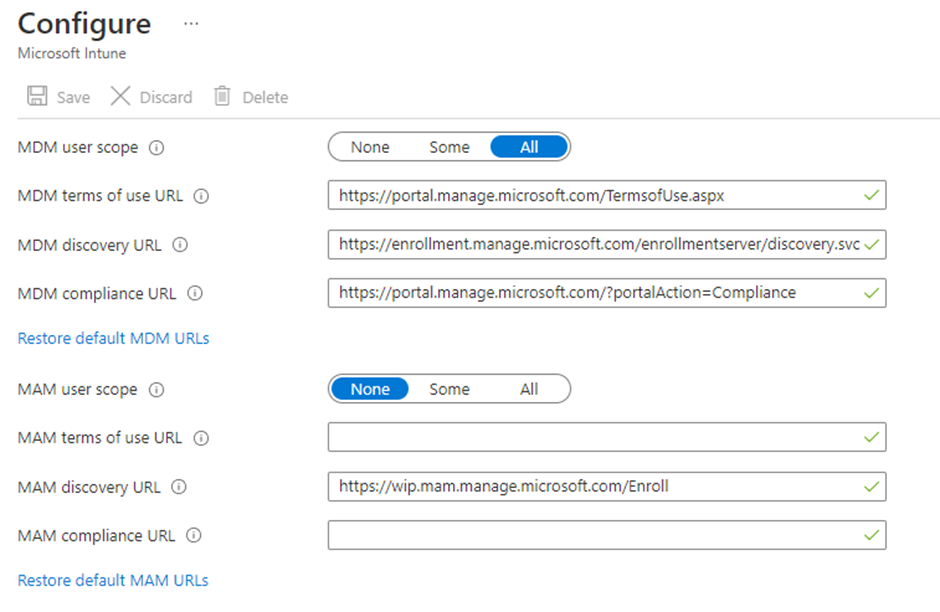Click the MAM terms of use URL label
The width and height of the screenshot is (940, 612).
(100, 438)
